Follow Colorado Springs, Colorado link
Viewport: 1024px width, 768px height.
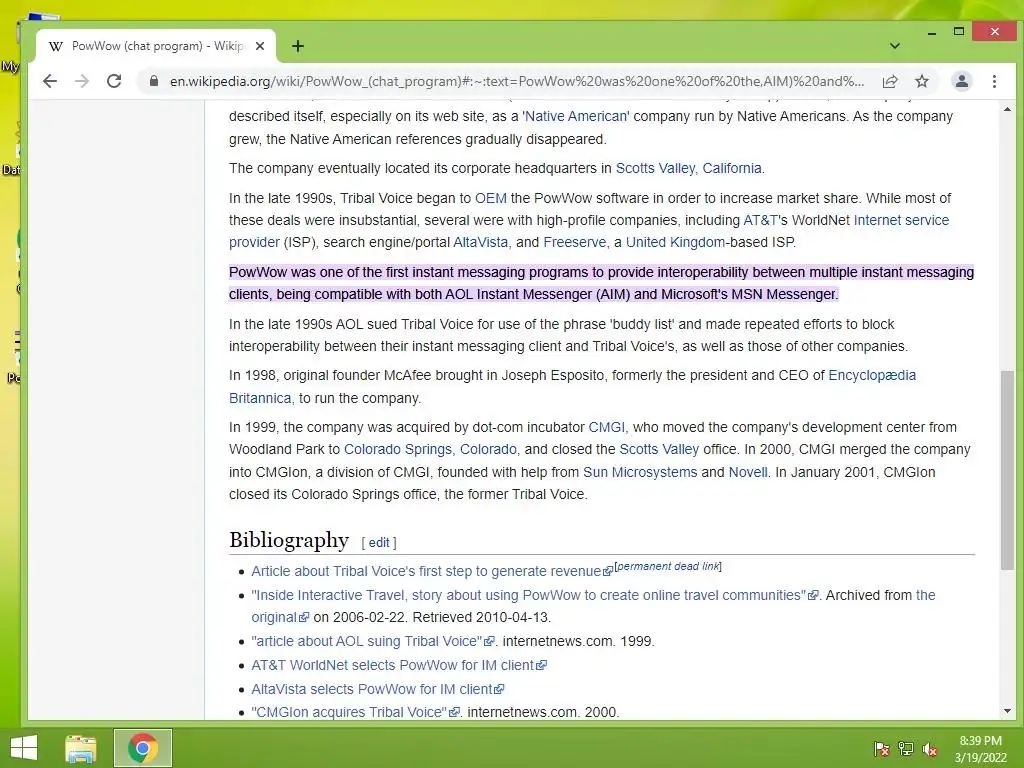pos(430,449)
